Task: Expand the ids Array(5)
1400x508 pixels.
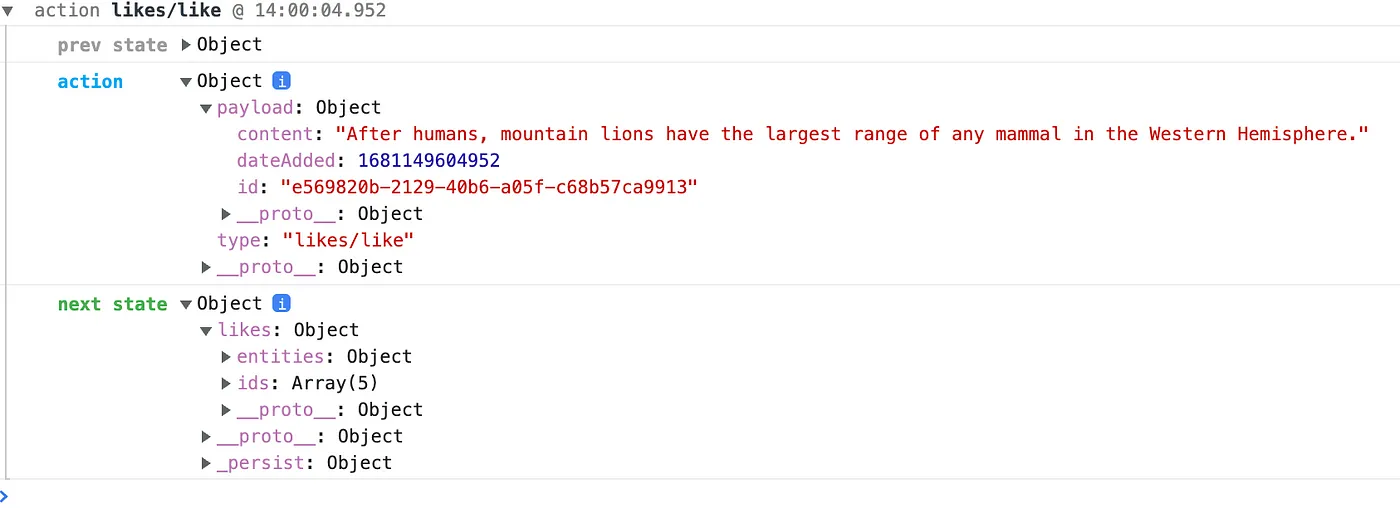Action: (x=226, y=384)
